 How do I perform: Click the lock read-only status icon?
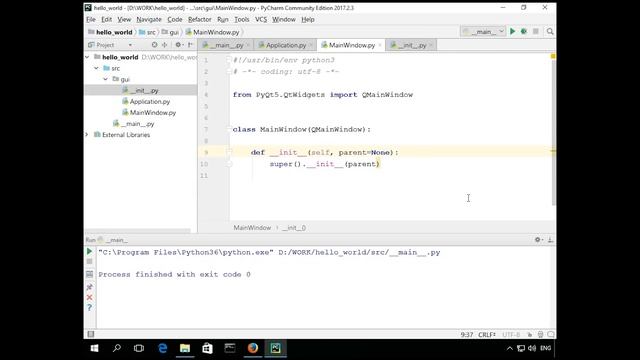[x=529, y=335]
